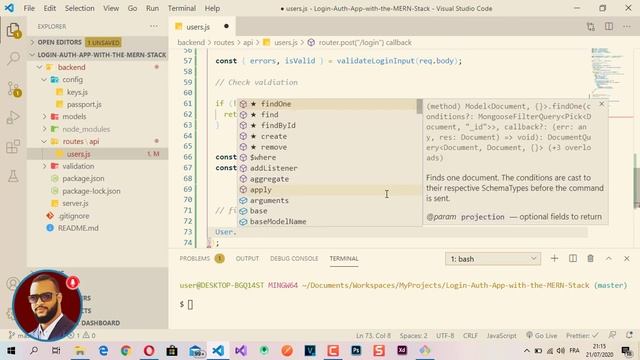Select aggregate autocomplete suggestion
Viewport: 640px width, 360px height.
[327, 179]
